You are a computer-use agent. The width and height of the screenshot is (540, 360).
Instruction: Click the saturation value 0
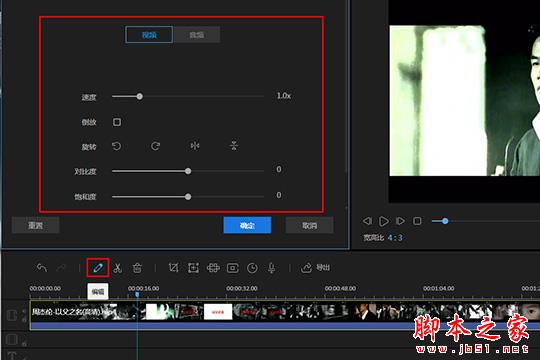pyautogui.click(x=279, y=195)
